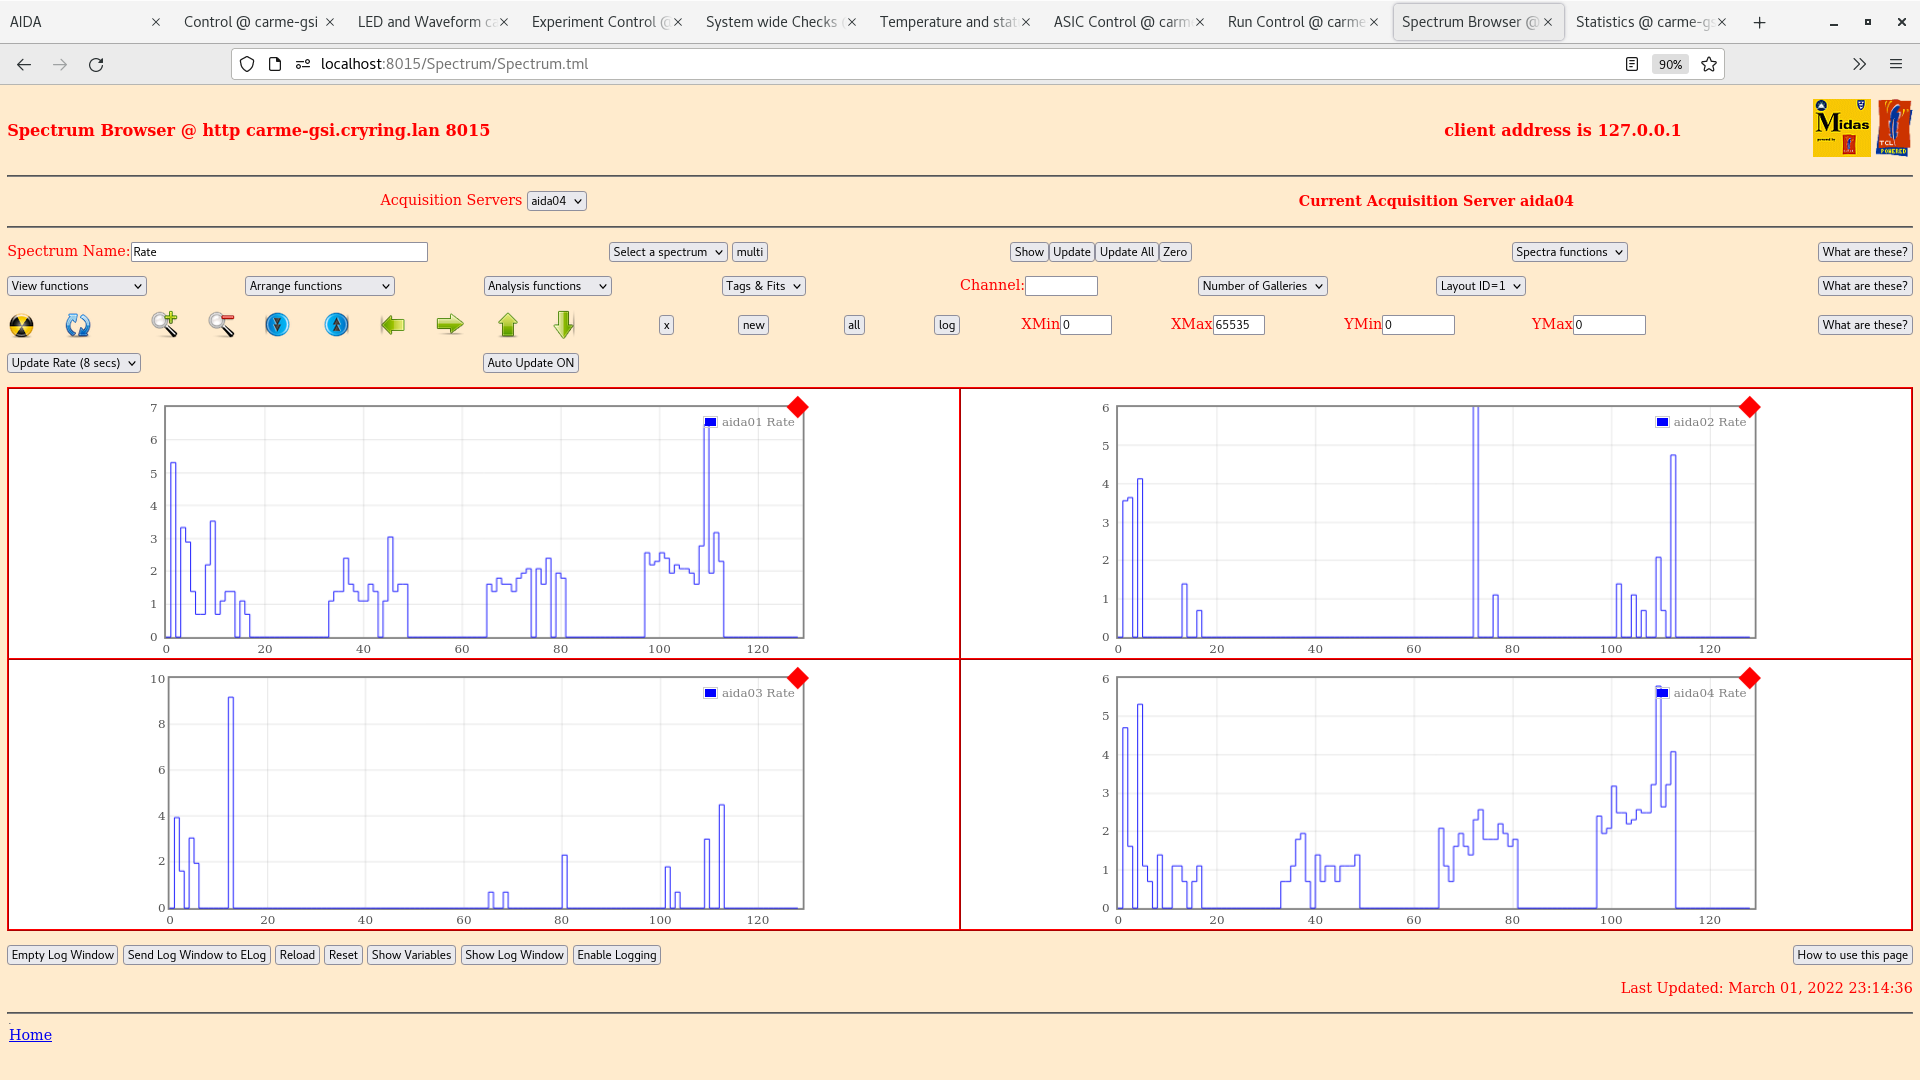Click the yellow radiation hazard icon
This screenshot has width=1920, height=1080.
(x=21, y=325)
